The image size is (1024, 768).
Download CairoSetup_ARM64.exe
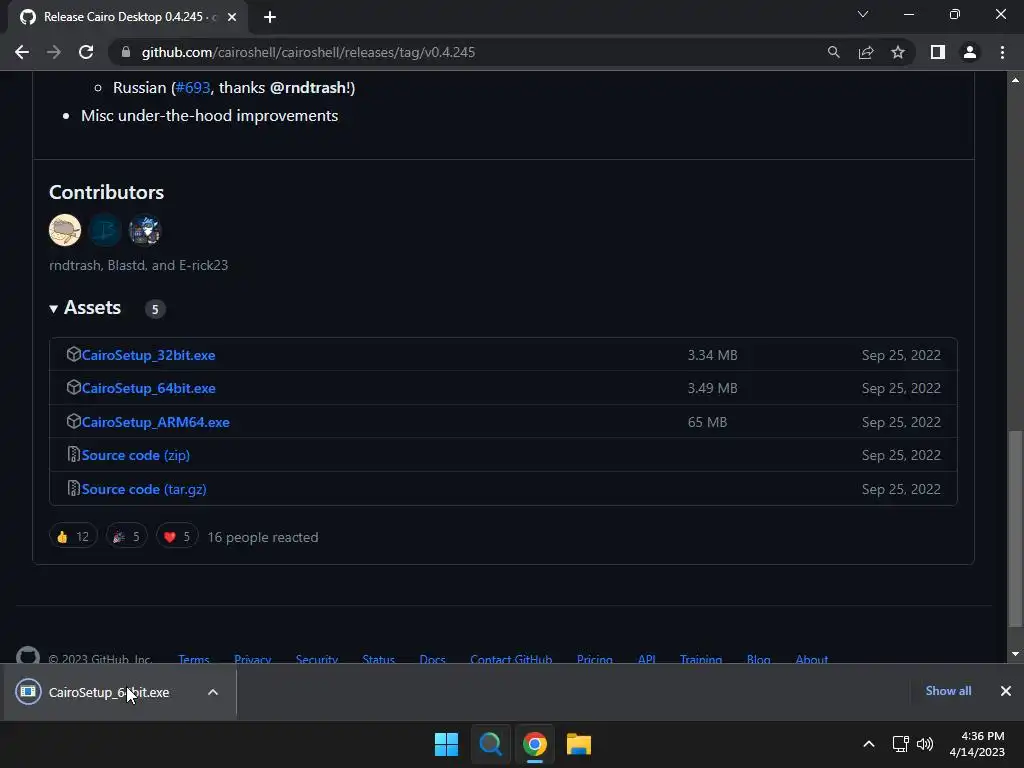click(155, 423)
